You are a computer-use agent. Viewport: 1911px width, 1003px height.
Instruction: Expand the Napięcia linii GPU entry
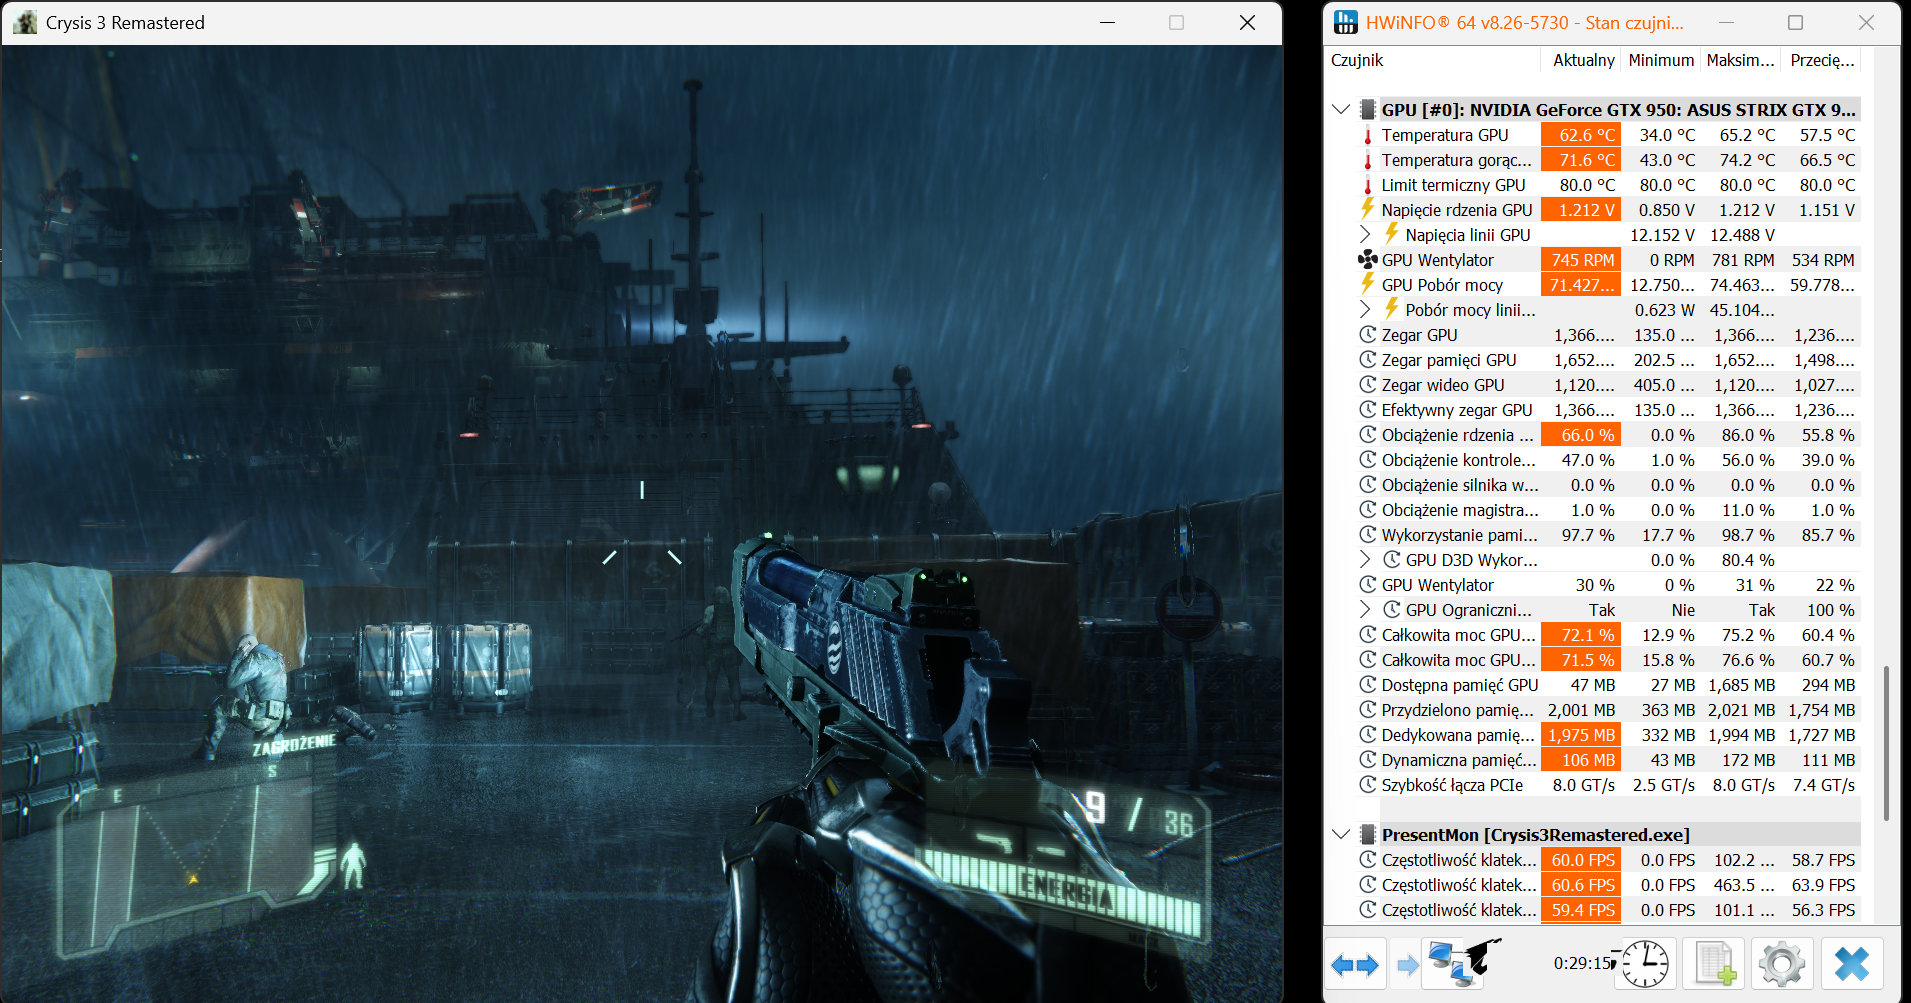point(1365,235)
